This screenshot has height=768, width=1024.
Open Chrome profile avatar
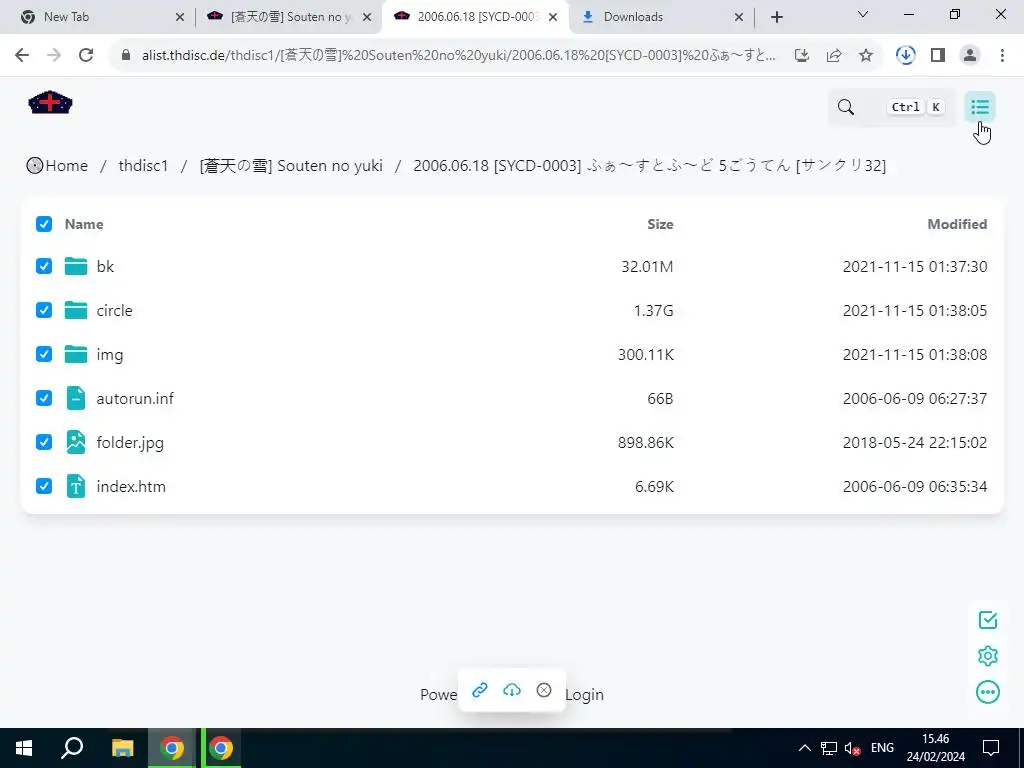coord(970,56)
